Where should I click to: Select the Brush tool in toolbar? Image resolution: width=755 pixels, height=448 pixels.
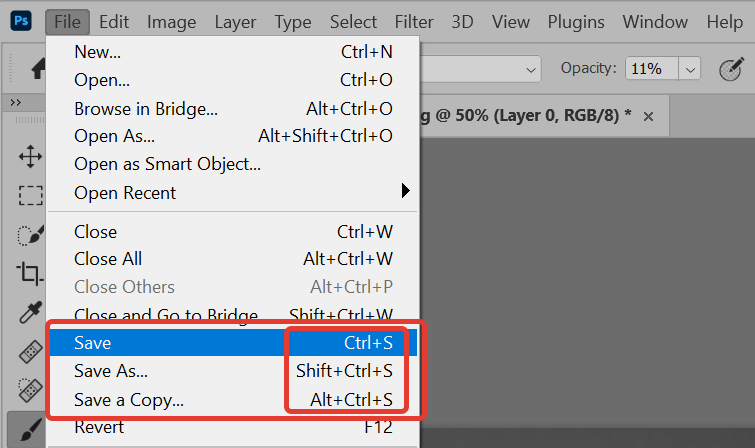(30, 429)
